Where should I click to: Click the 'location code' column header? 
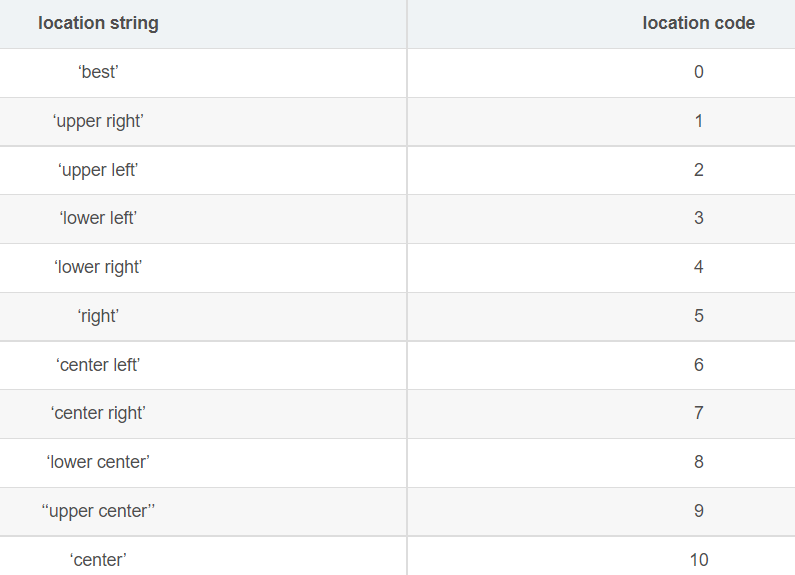[698, 23]
